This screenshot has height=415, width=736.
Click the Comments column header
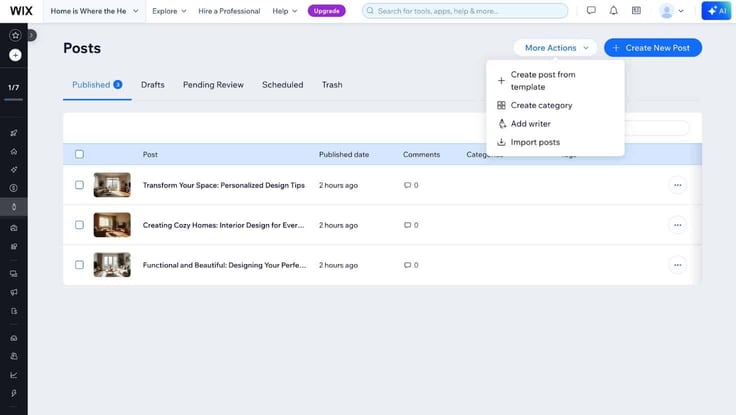[x=422, y=154]
